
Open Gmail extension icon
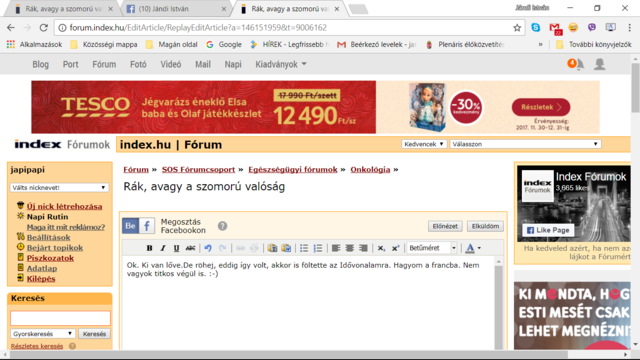pos(555,28)
